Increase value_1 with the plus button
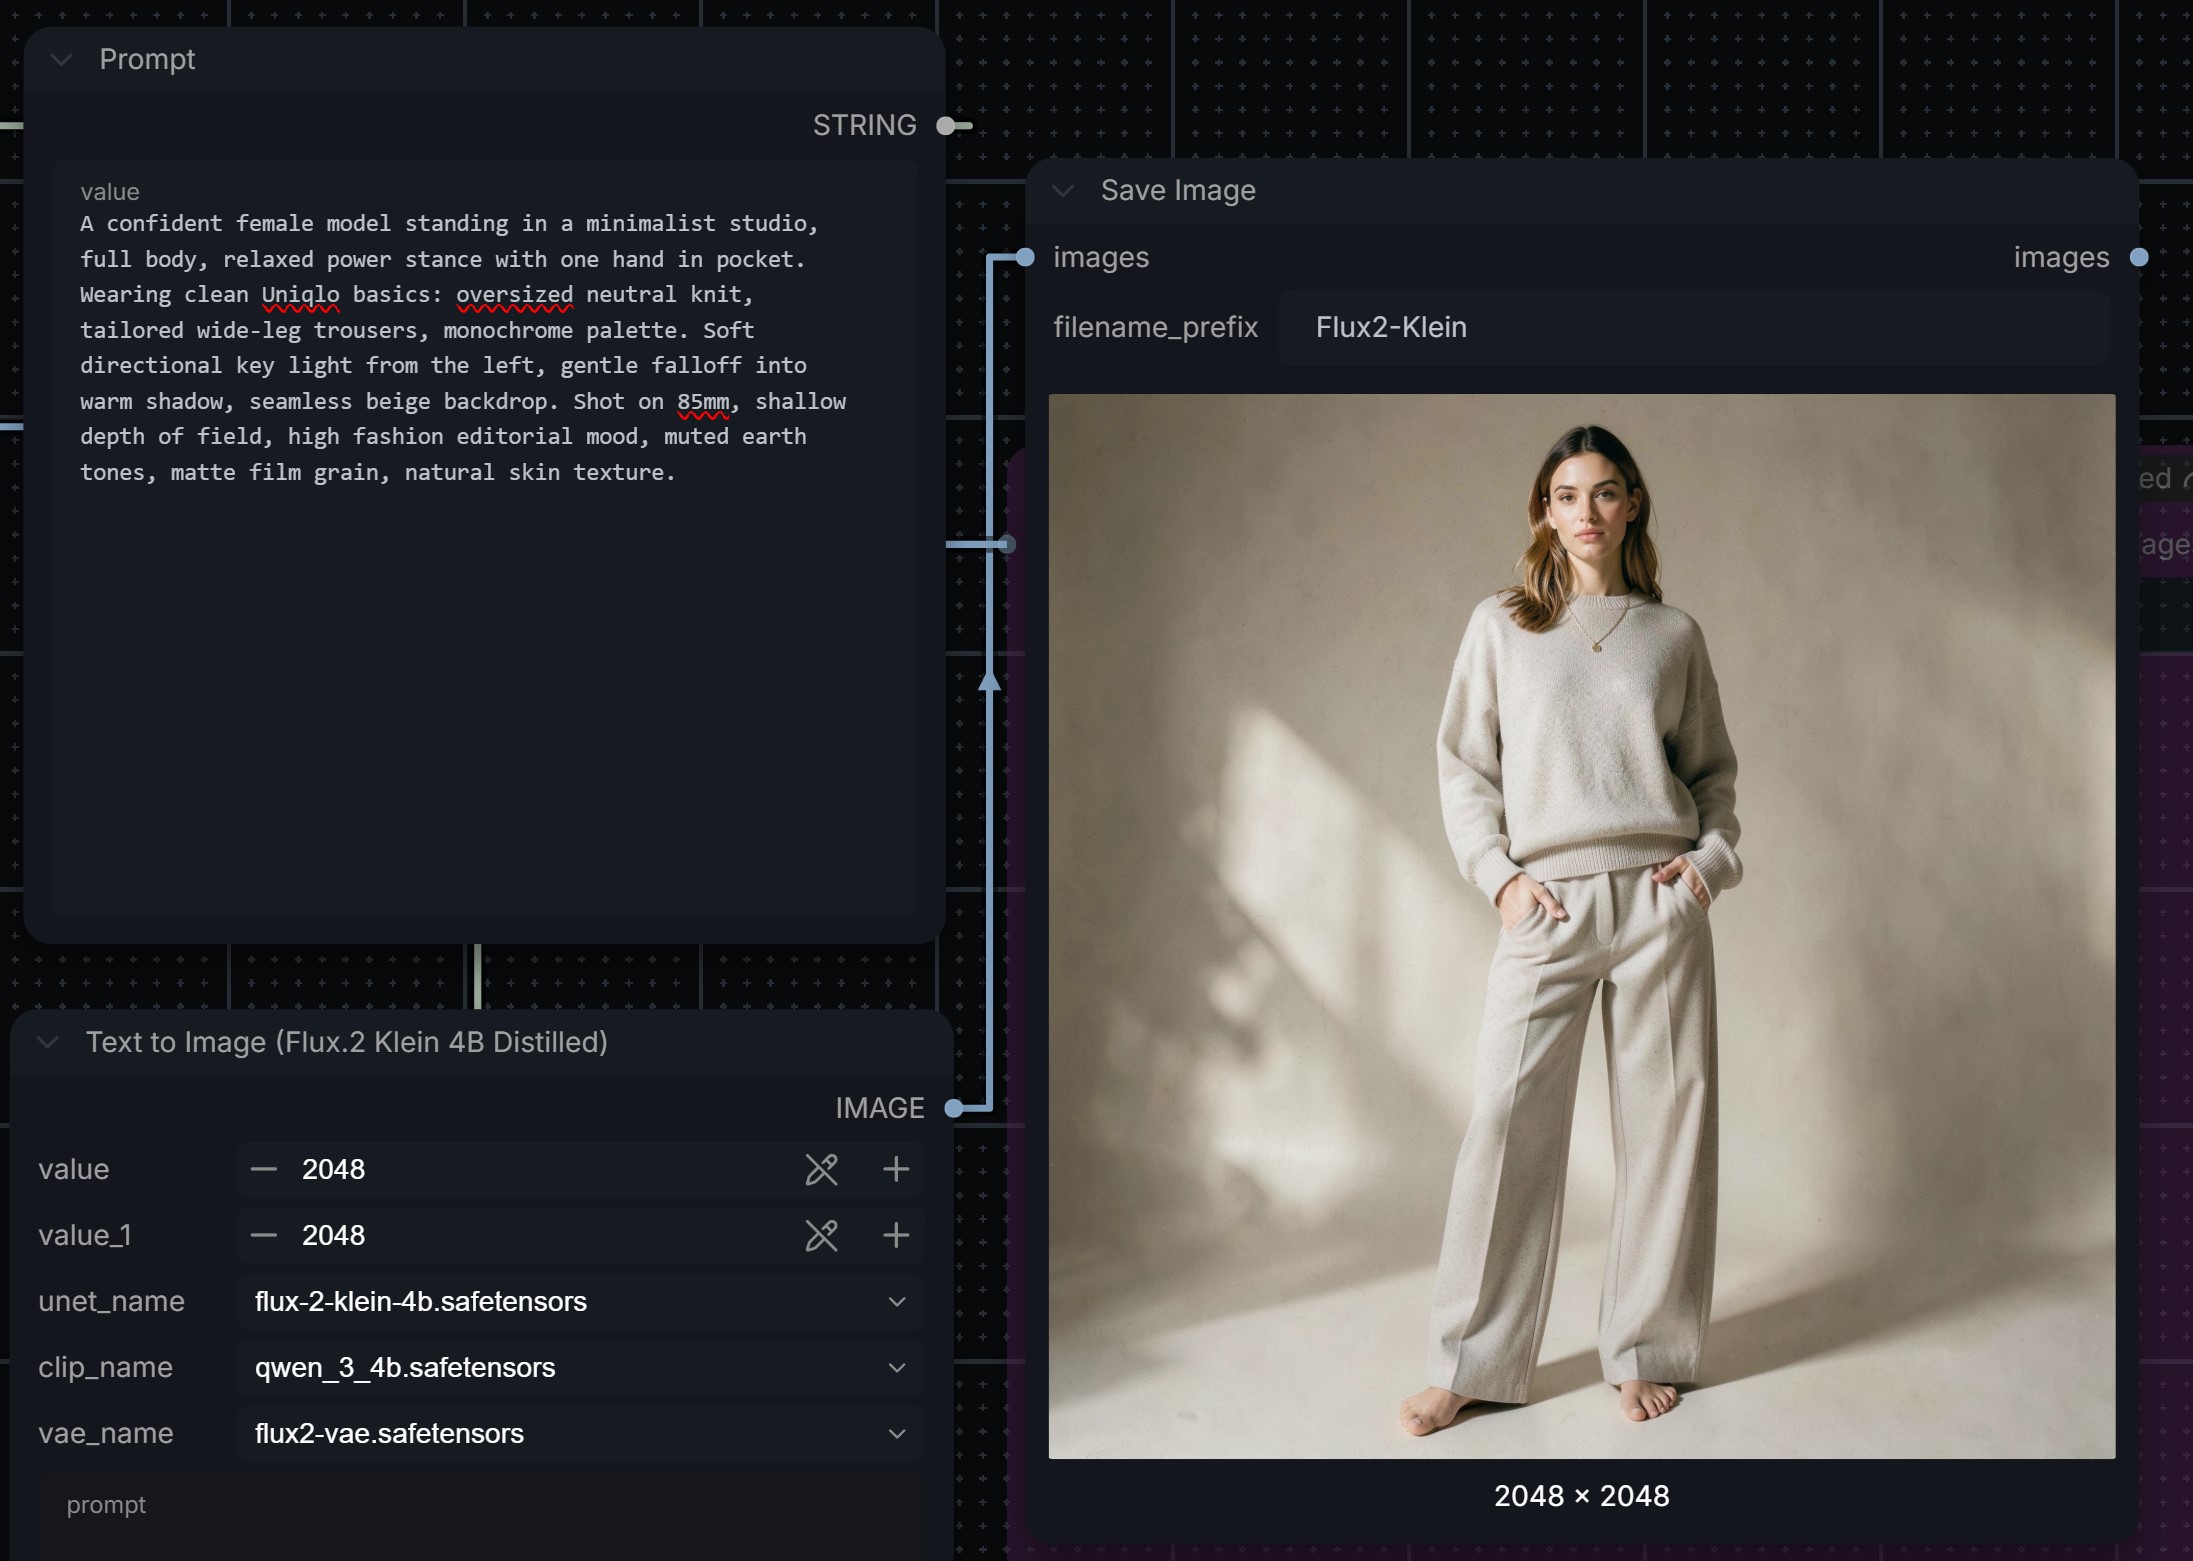 (x=896, y=1235)
